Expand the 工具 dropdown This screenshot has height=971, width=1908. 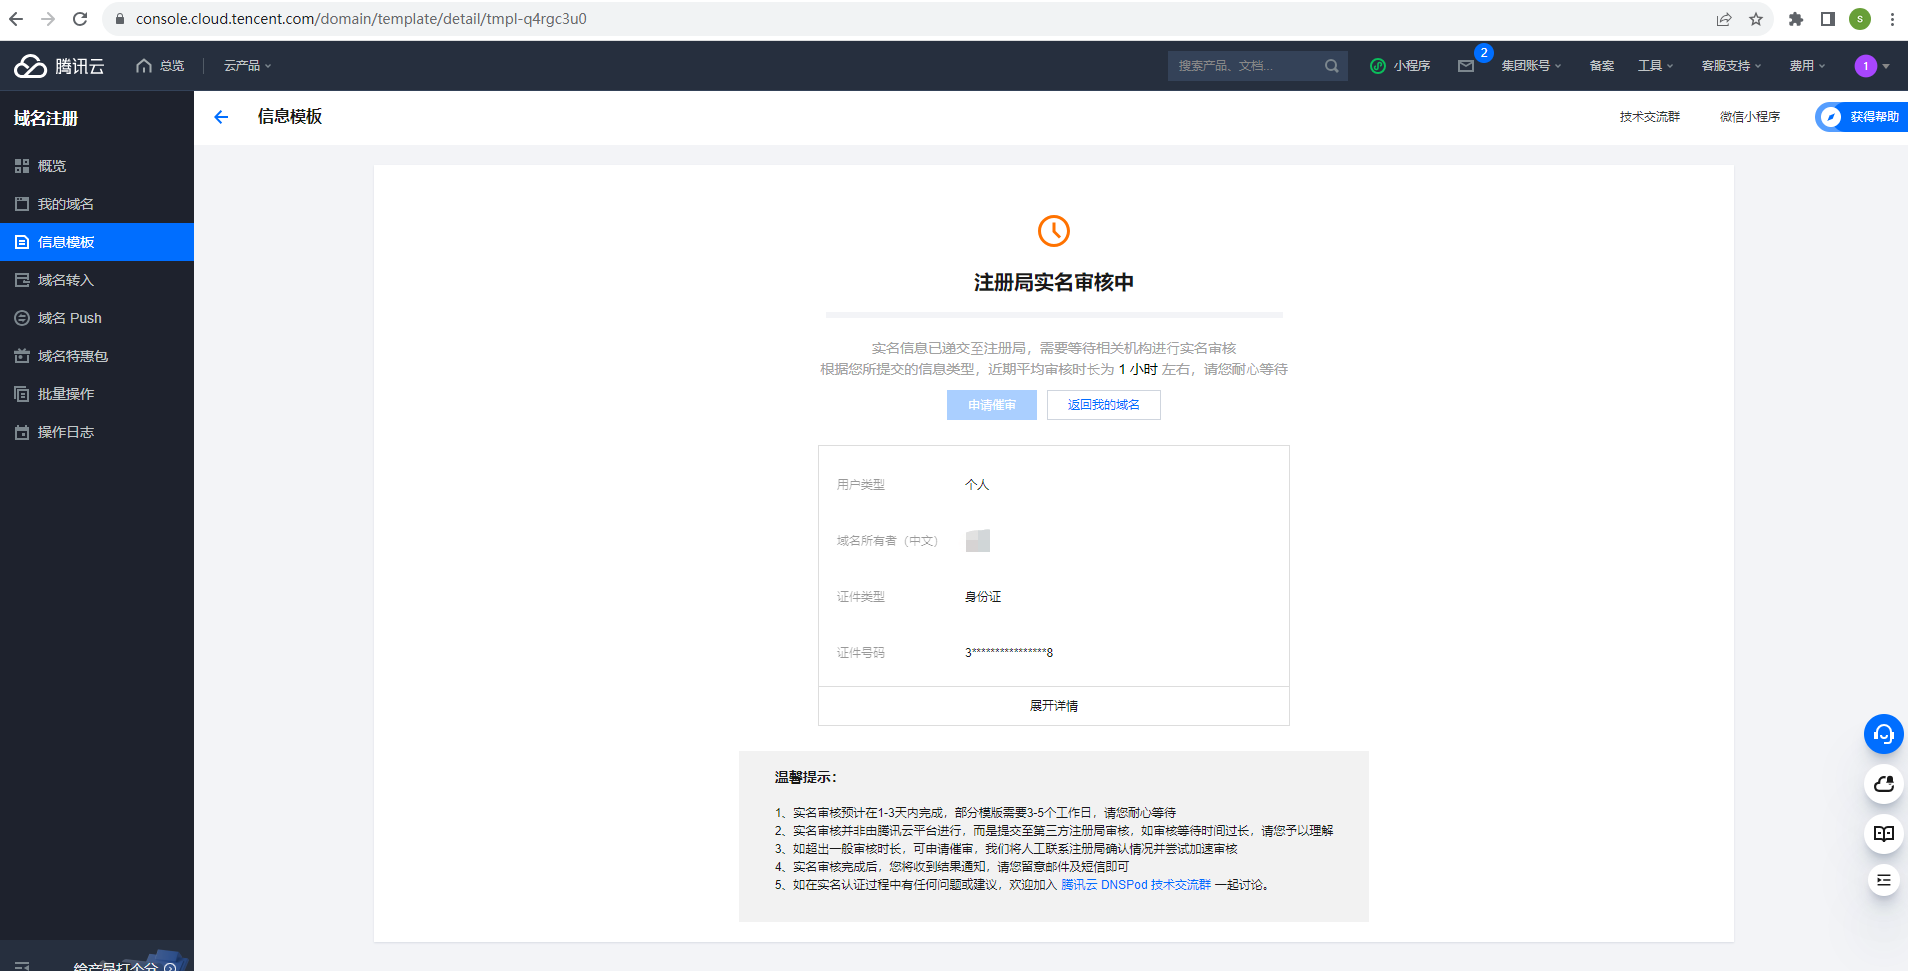click(1655, 66)
